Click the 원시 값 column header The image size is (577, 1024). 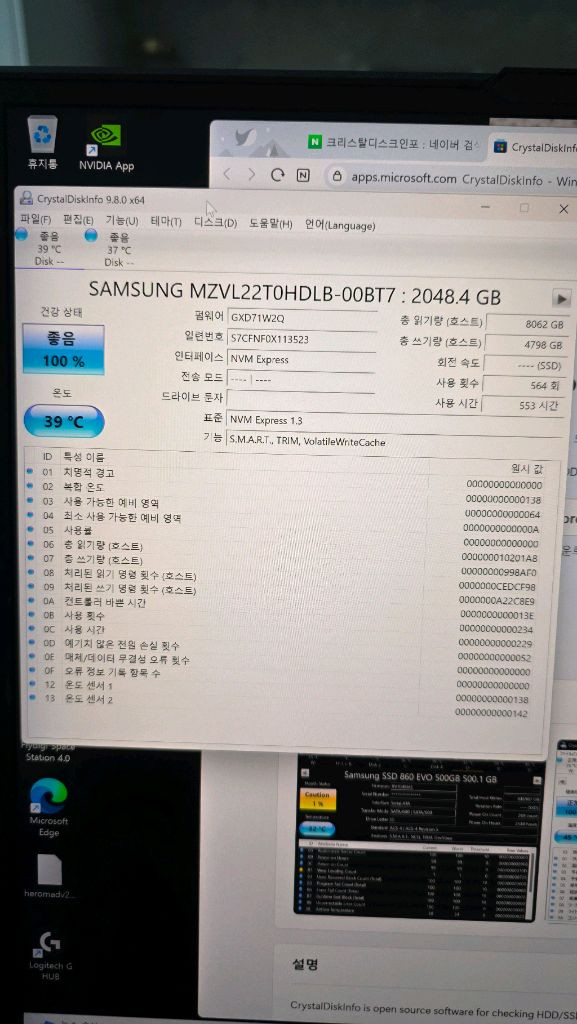tap(525, 468)
